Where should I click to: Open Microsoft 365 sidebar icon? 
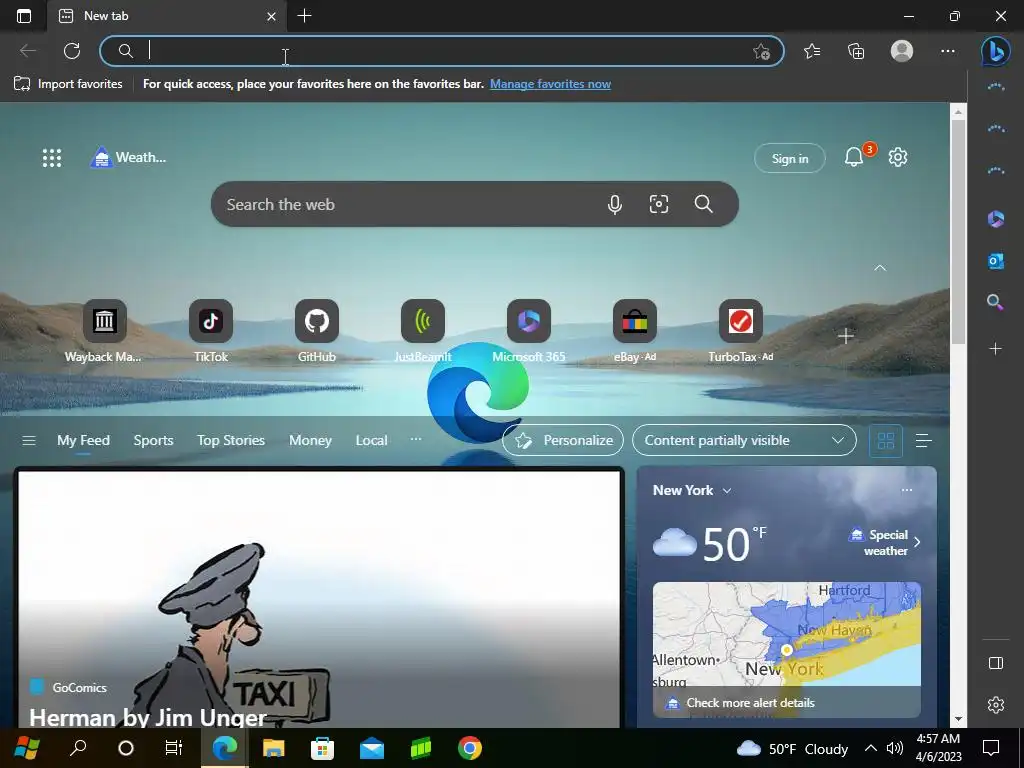point(995,219)
